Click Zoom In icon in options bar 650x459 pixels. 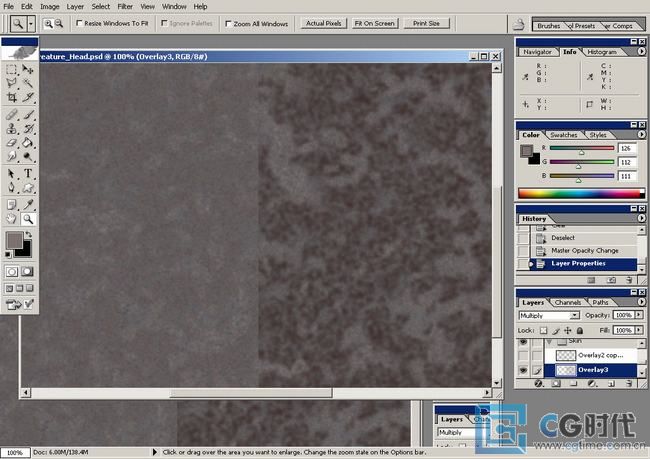(x=49, y=24)
